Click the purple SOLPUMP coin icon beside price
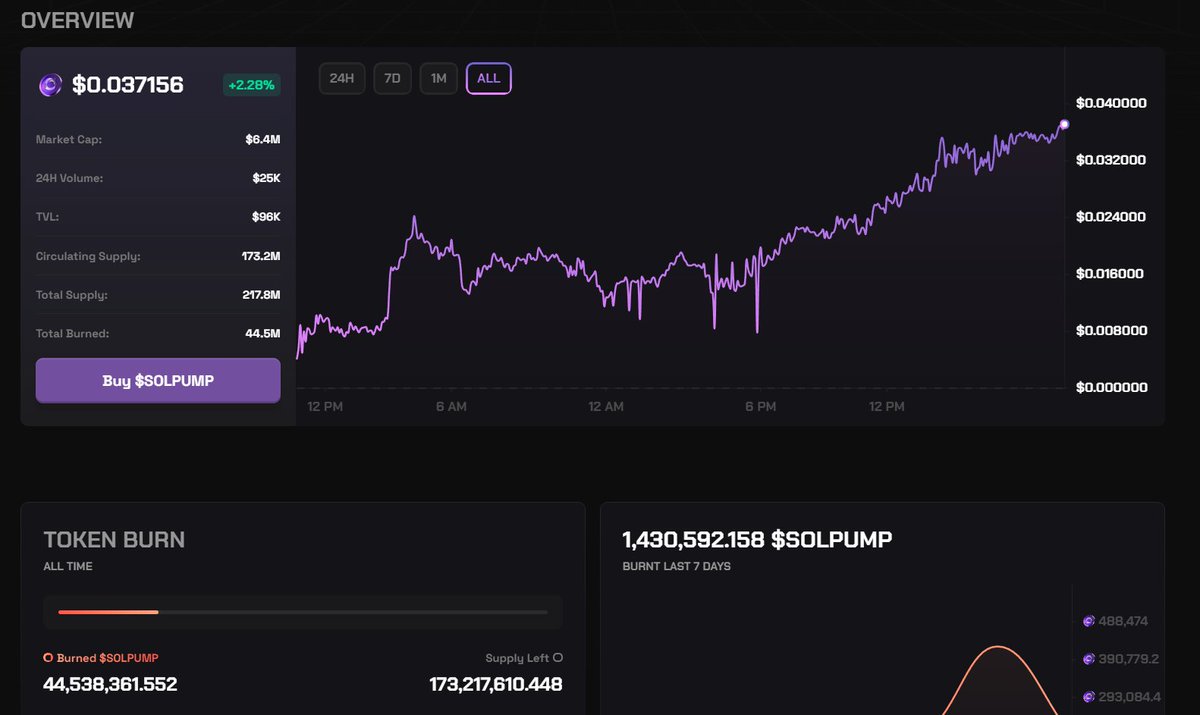The height and width of the screenshot is (715, 1200). 50,85
